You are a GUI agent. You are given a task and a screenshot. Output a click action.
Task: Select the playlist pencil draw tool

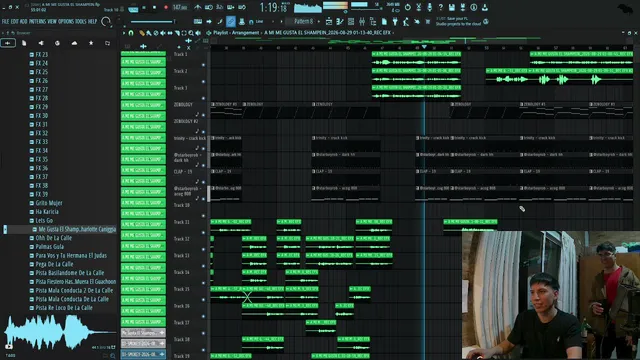[x=142, y=33]
